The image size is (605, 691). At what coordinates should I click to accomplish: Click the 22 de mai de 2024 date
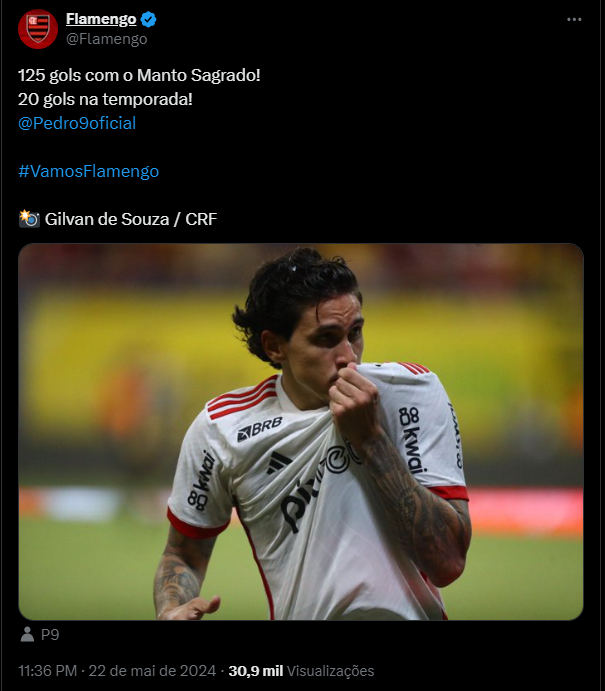[x=152, y=671]
